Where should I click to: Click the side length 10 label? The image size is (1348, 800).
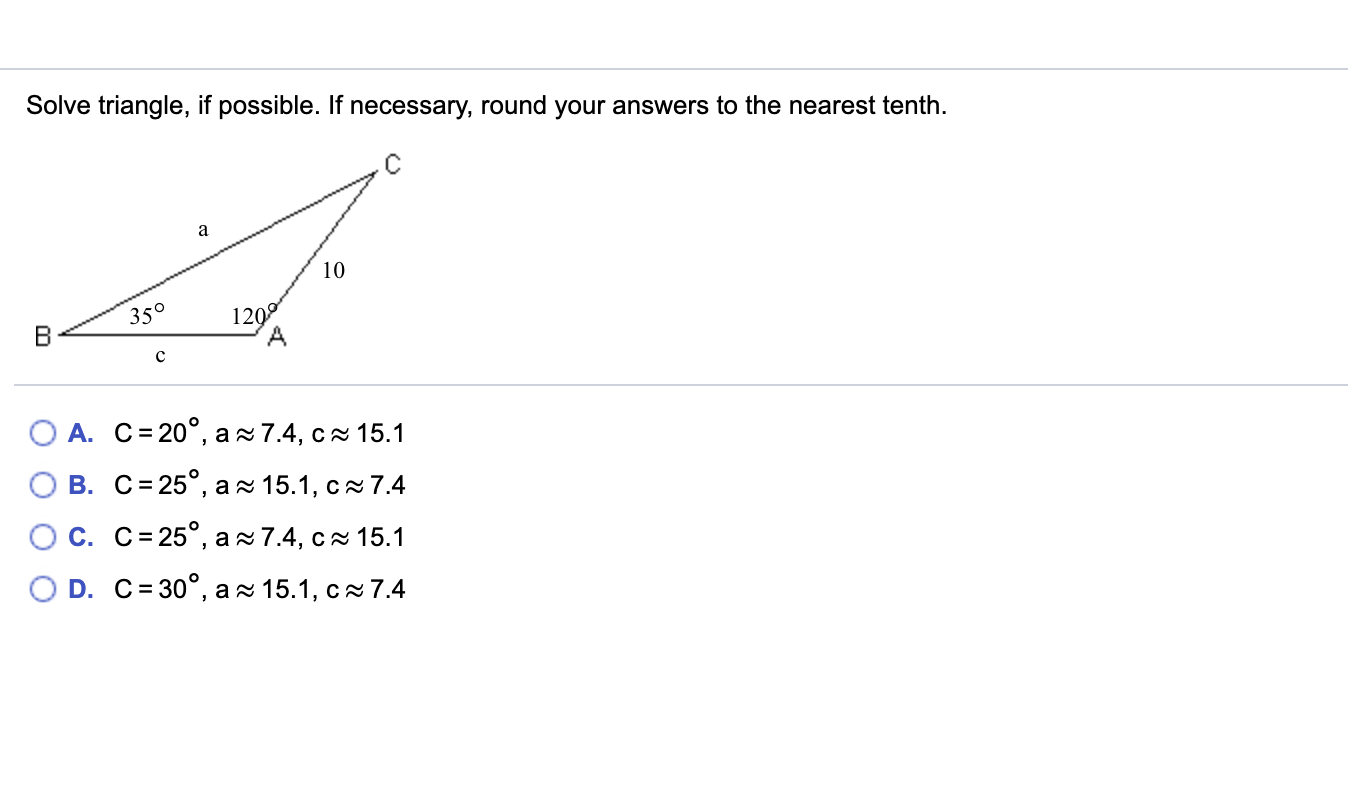click(x=333, y=270)
